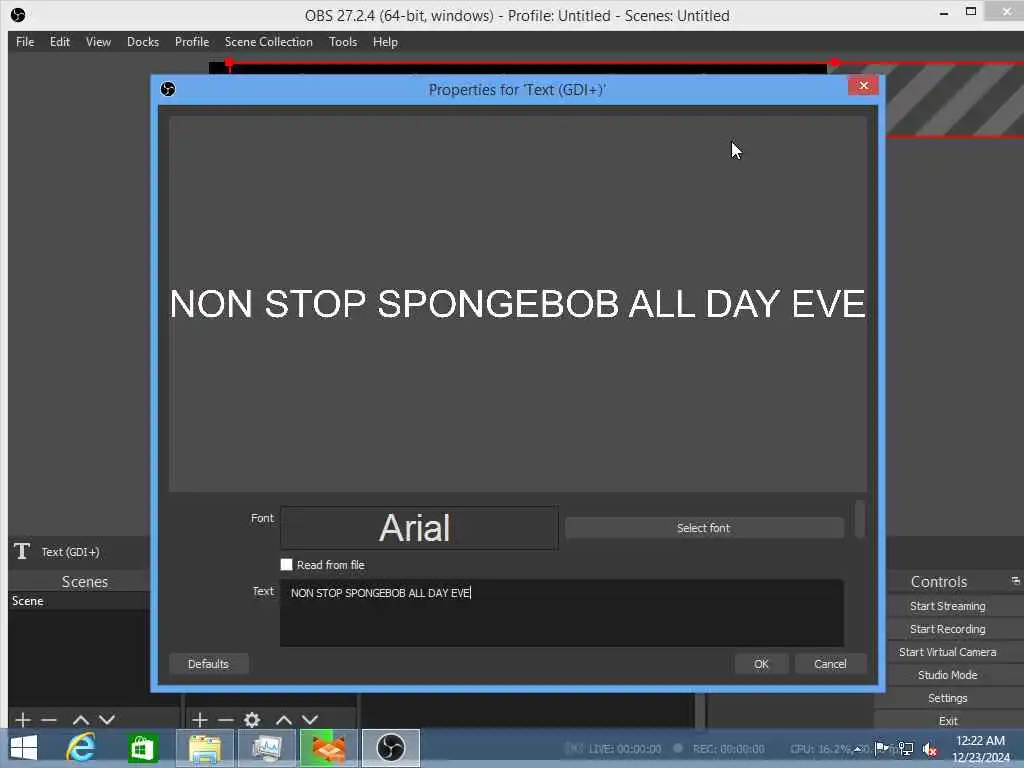
Task: Open the Edit menu
Action: (x=59, y=42)
